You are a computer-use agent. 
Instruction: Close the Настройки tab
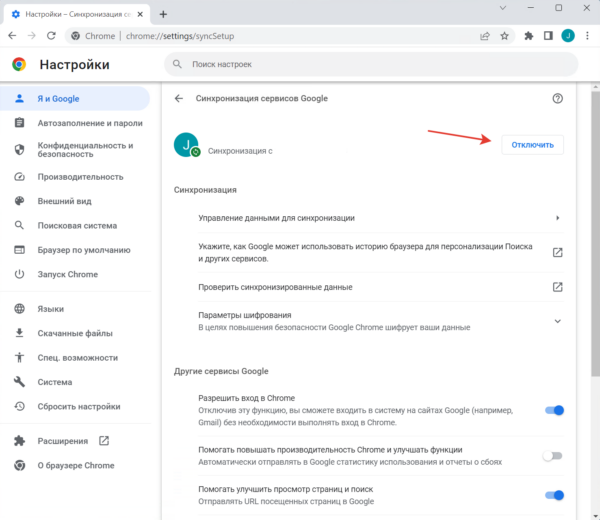(x=140, y=14)
